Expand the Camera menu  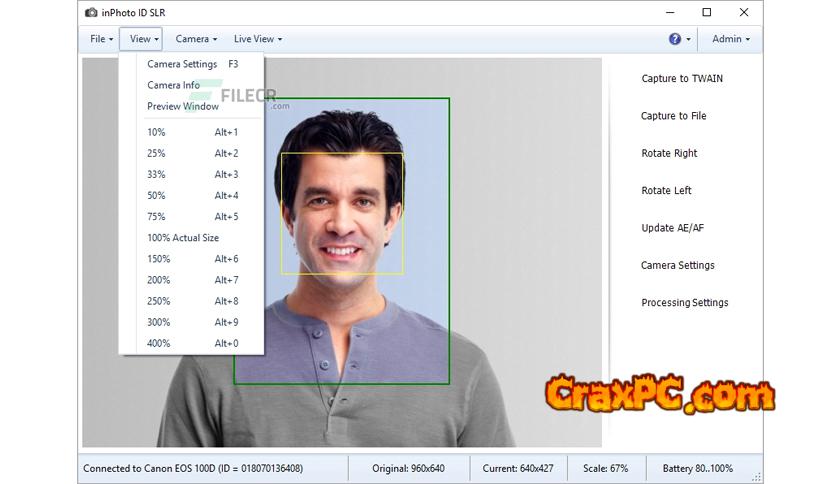(x=196, y=39)
